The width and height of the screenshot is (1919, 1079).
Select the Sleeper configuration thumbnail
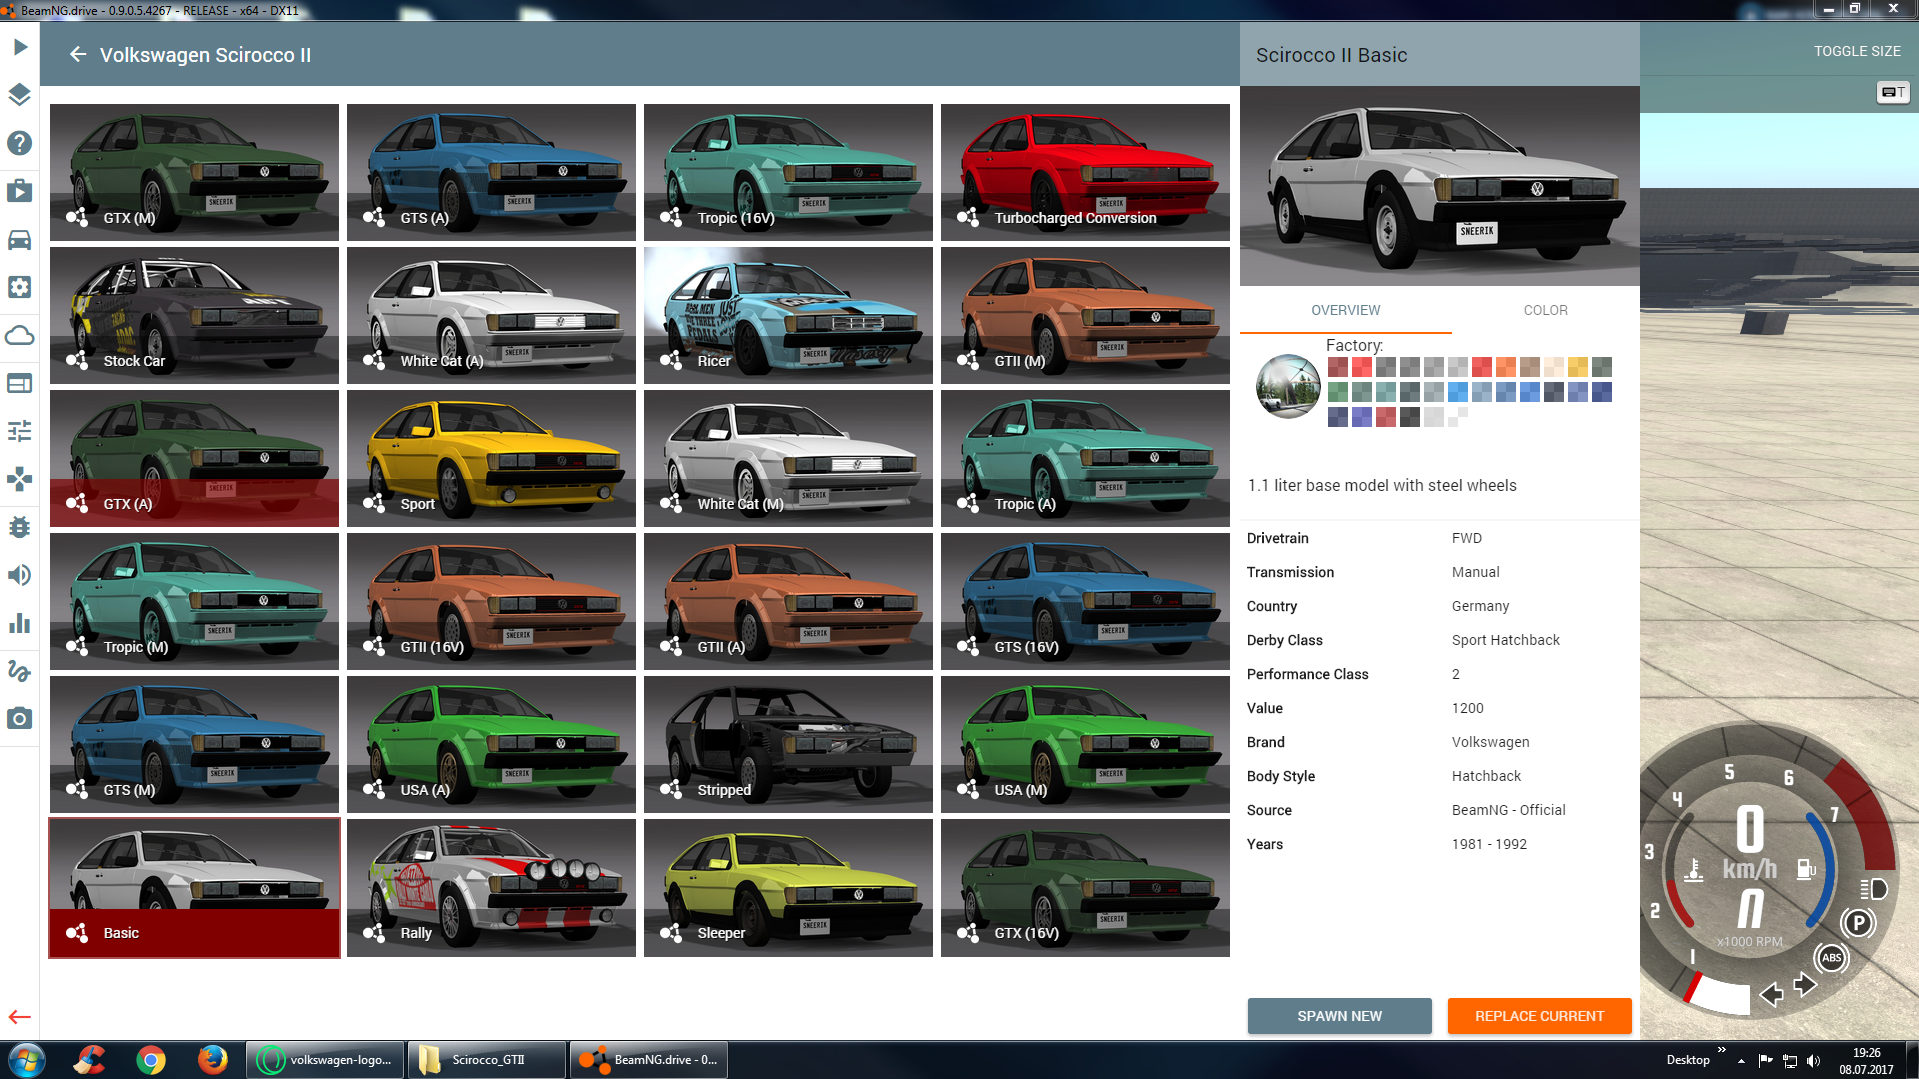point(788,888)
